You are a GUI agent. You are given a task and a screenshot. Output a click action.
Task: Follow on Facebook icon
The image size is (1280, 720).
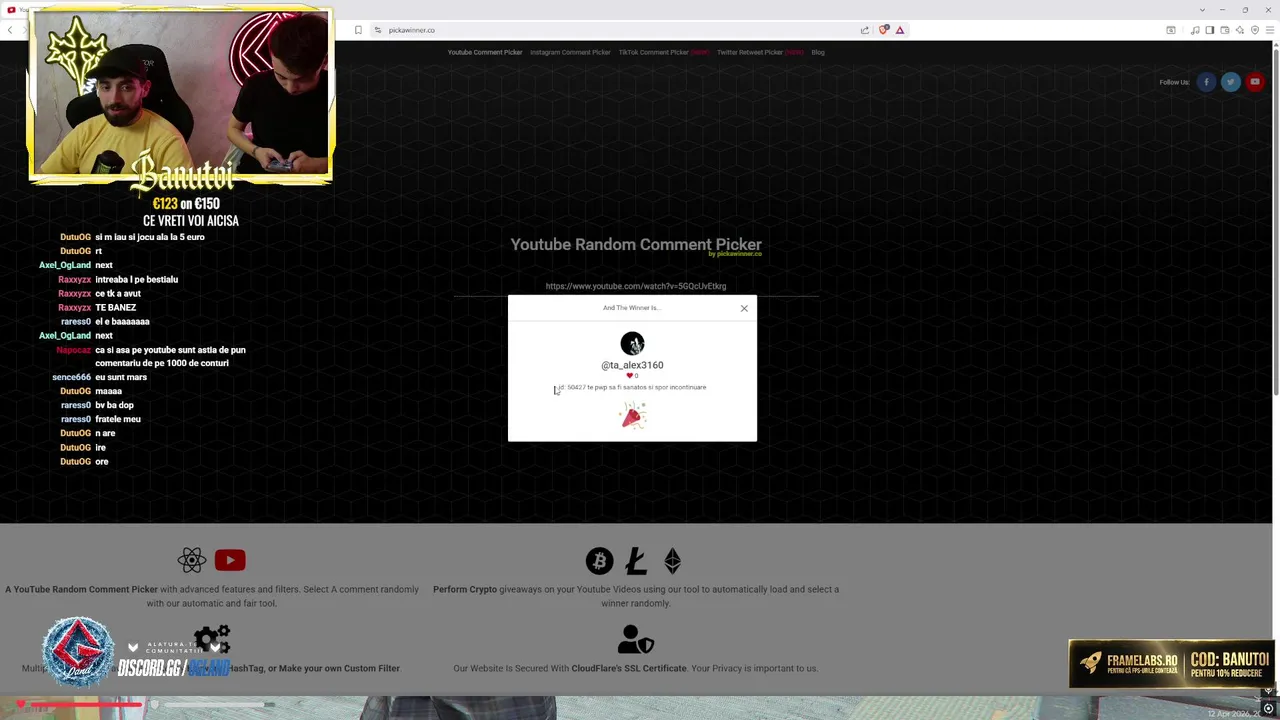[1206, 82]
